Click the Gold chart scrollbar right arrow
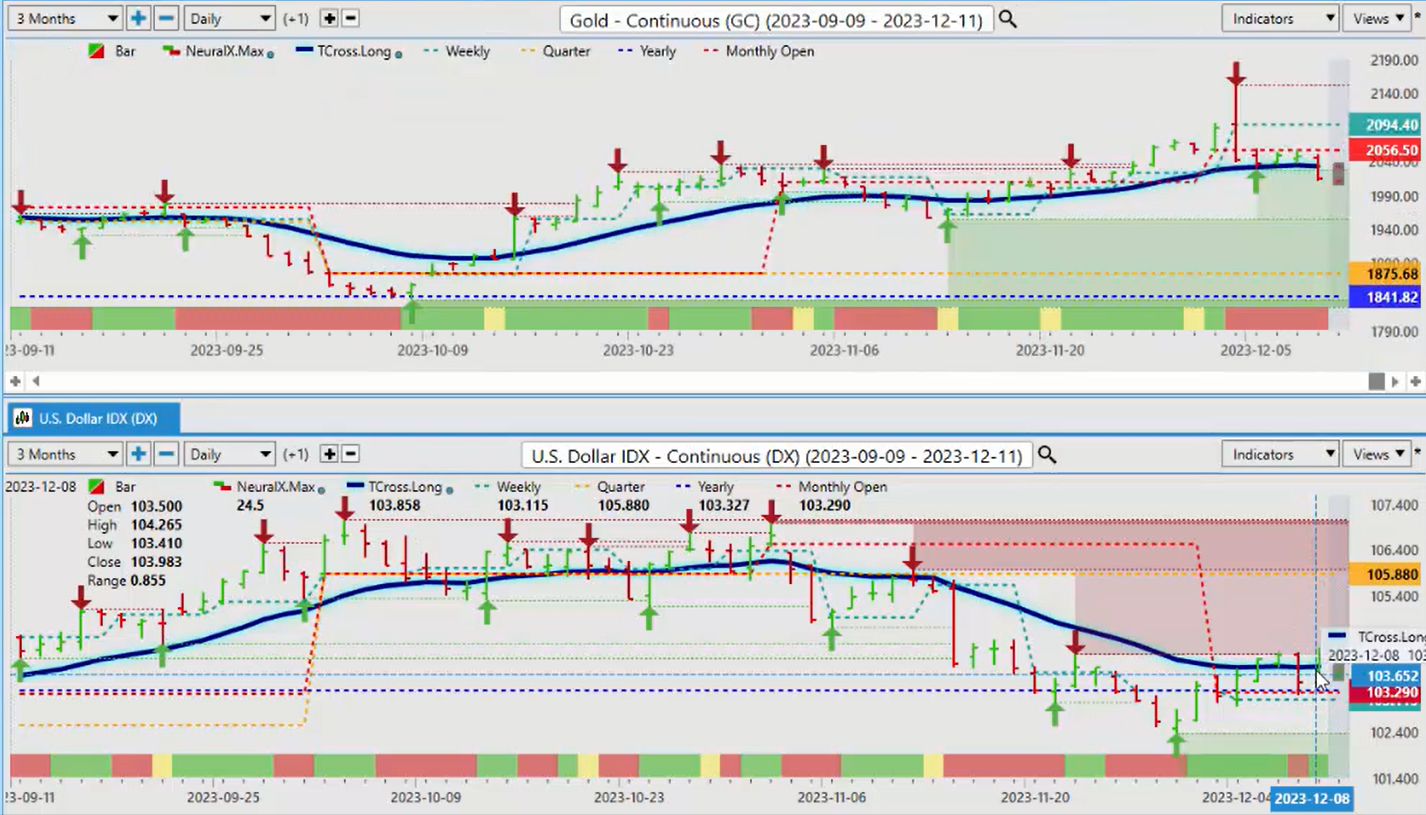Viewport: 1426px width, 815px height. (x=1396, y=381)
